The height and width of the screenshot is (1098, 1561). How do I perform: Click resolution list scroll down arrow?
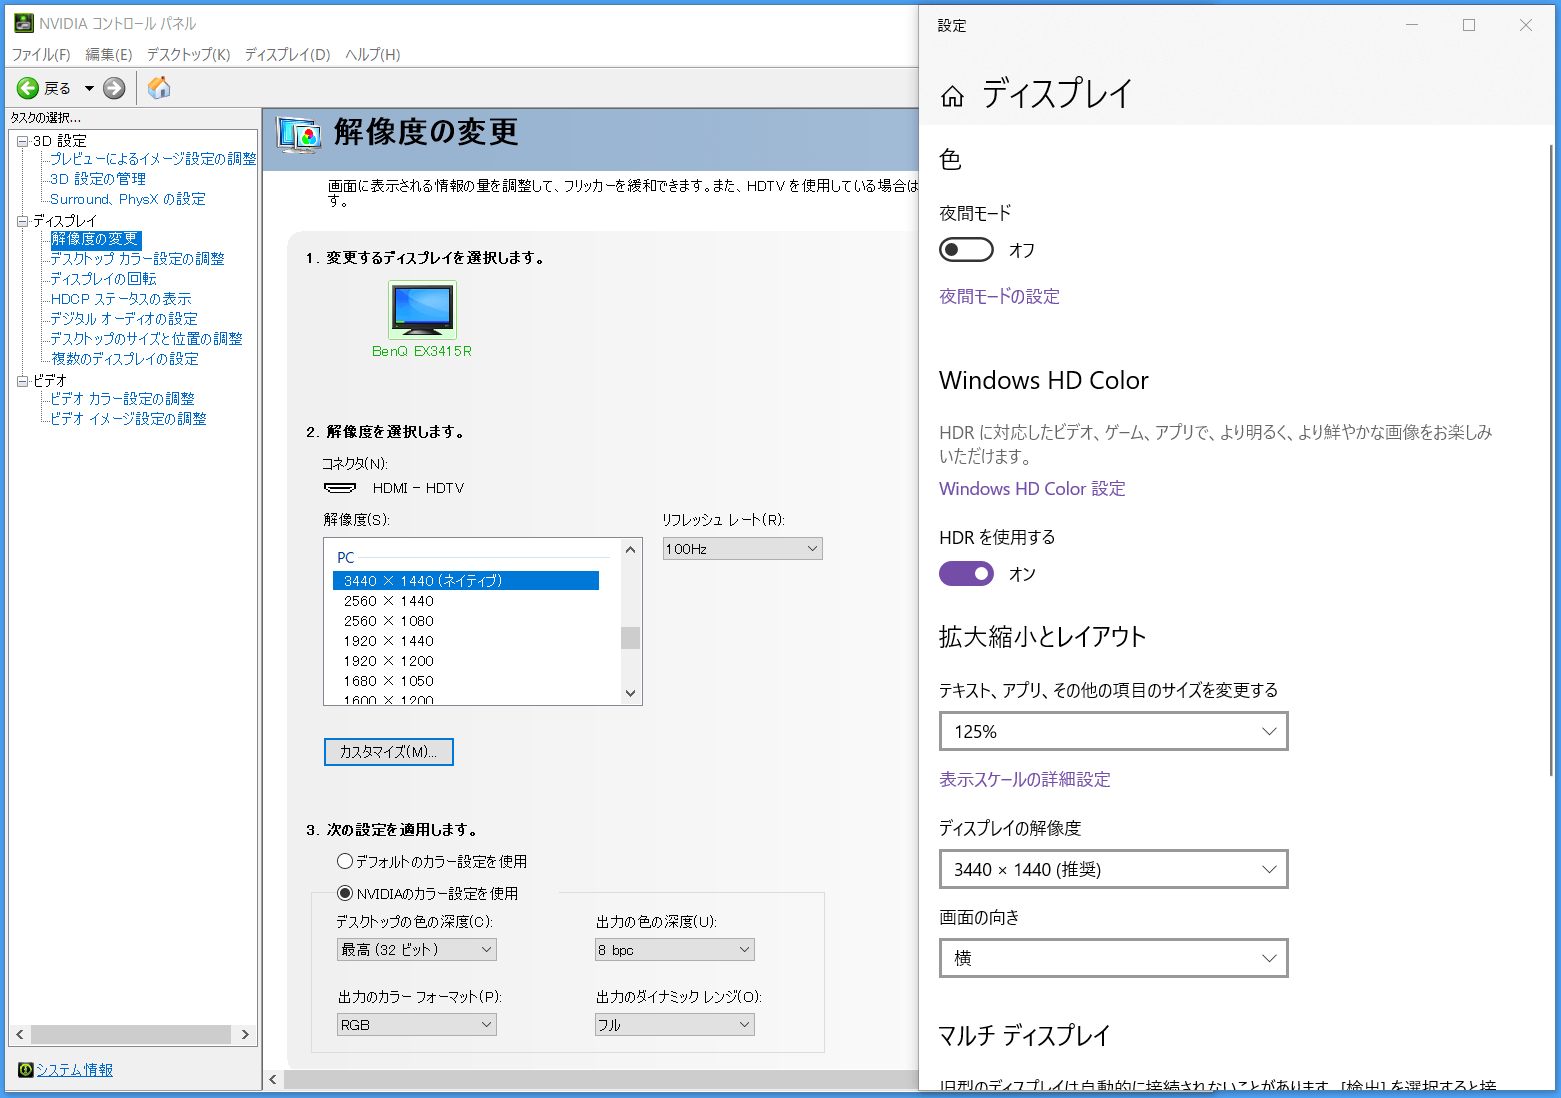630,693
